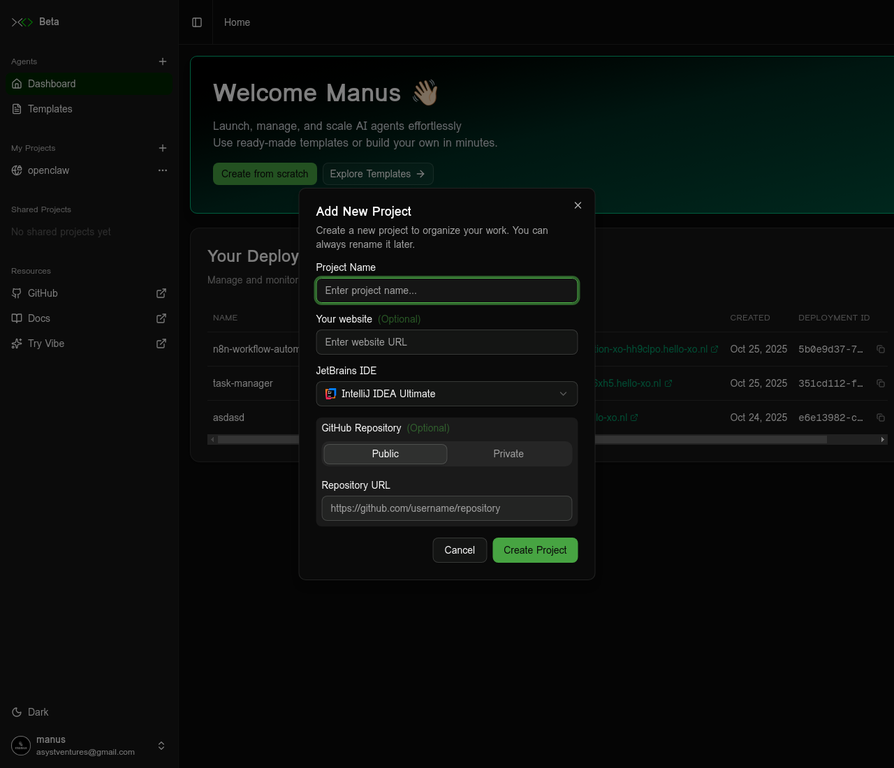
Task: Open Docs via the book icon
Action: pos(15,318)
